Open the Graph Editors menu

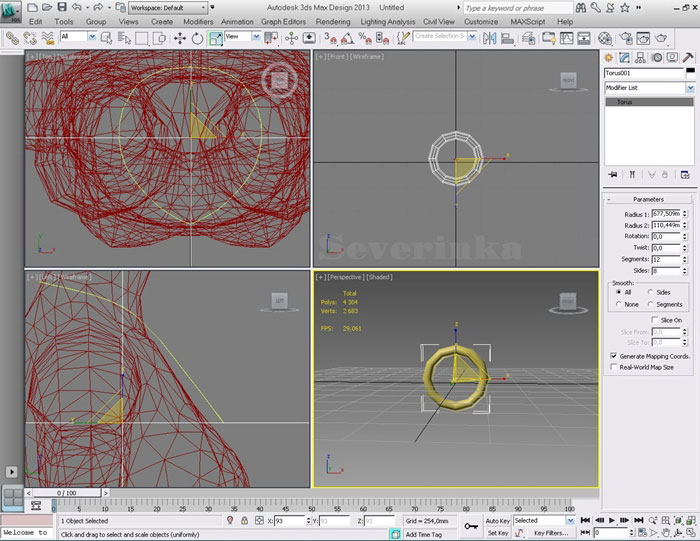coord(284,21)
